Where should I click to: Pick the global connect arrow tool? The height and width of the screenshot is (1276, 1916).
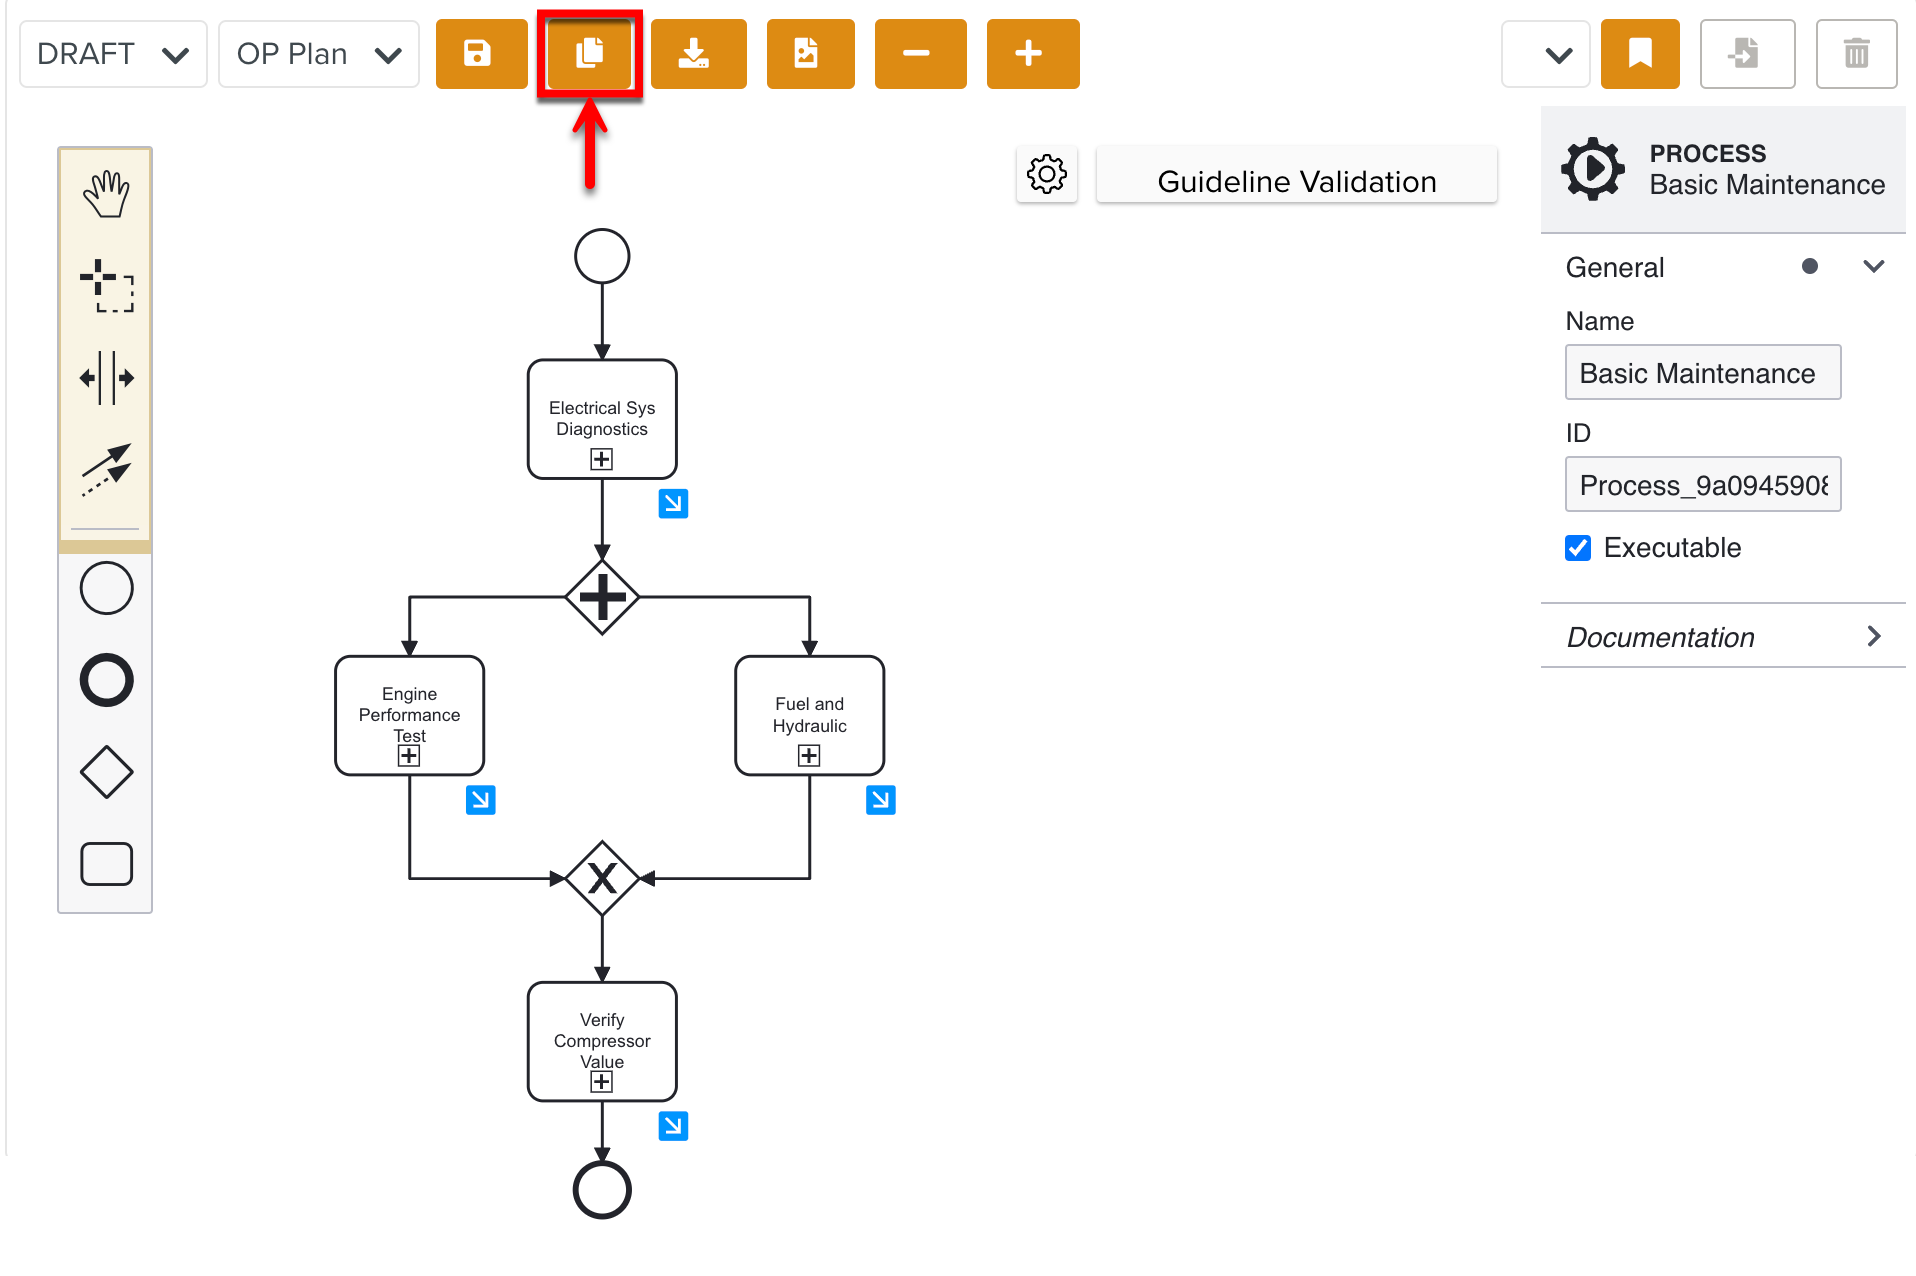106,468
